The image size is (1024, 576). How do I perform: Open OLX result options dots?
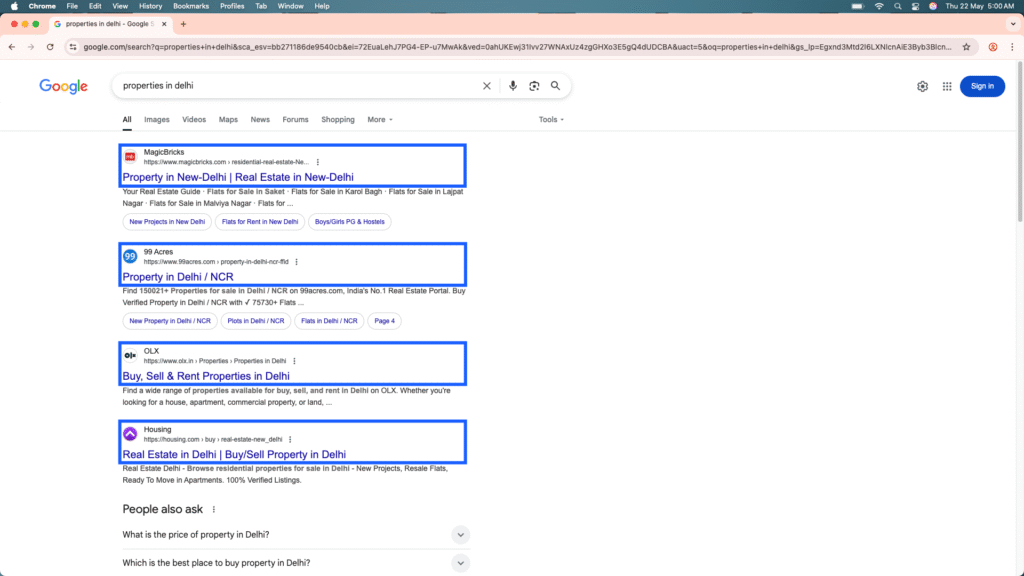tap(295, 361)
